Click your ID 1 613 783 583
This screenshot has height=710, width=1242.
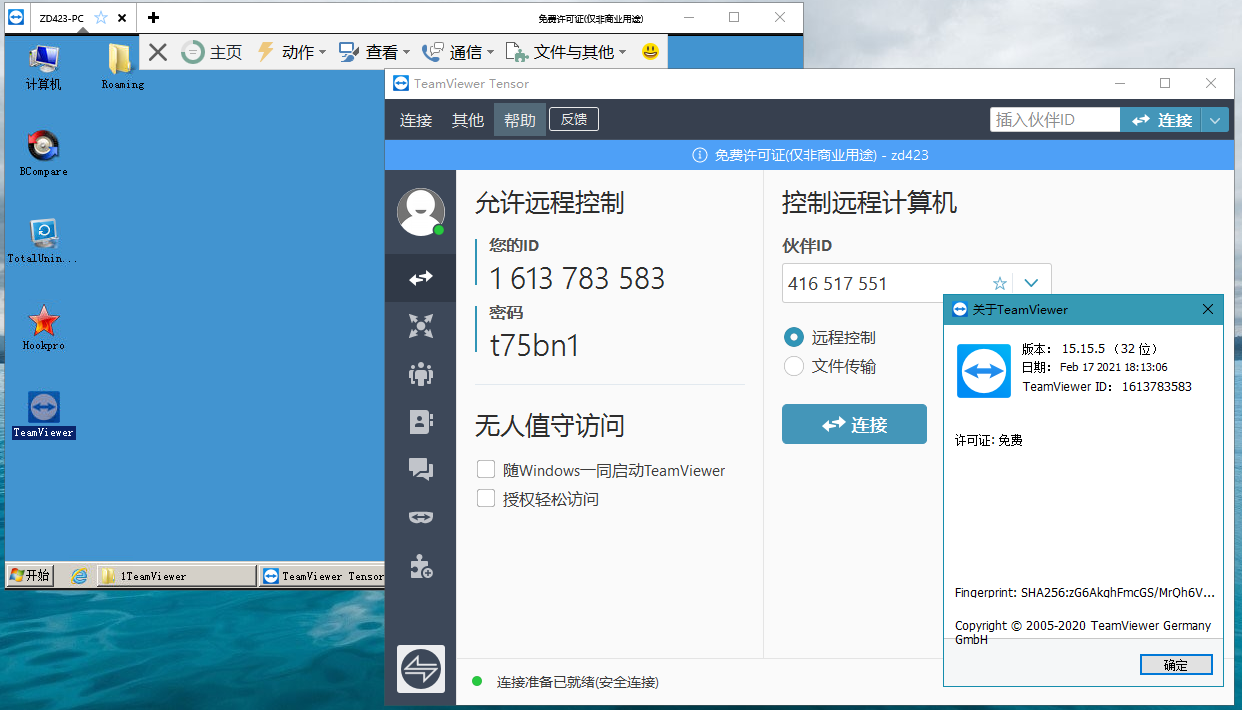[577, 278]
